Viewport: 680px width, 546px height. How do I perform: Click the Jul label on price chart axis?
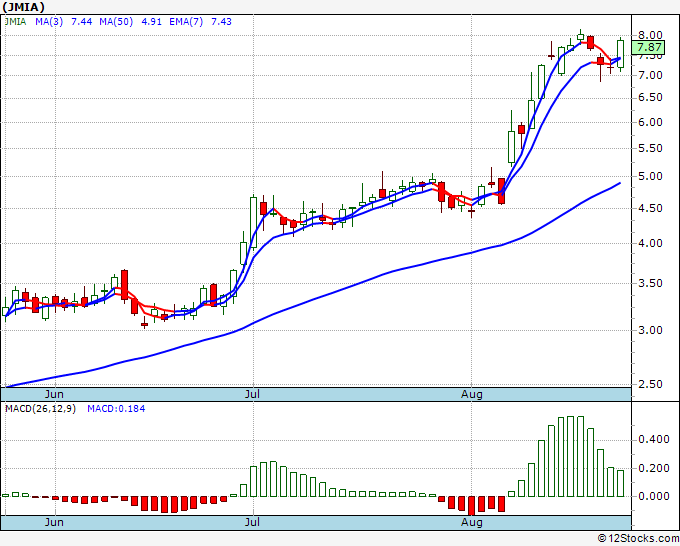pos(252,394)
